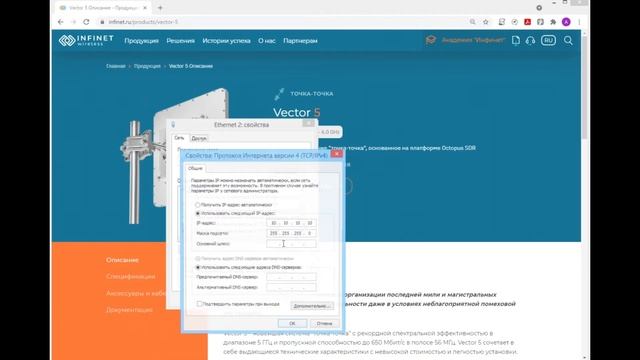Open the Chrome three-dot menu
The width and height of the screenshot is (640, 360).
click(579, 22)
